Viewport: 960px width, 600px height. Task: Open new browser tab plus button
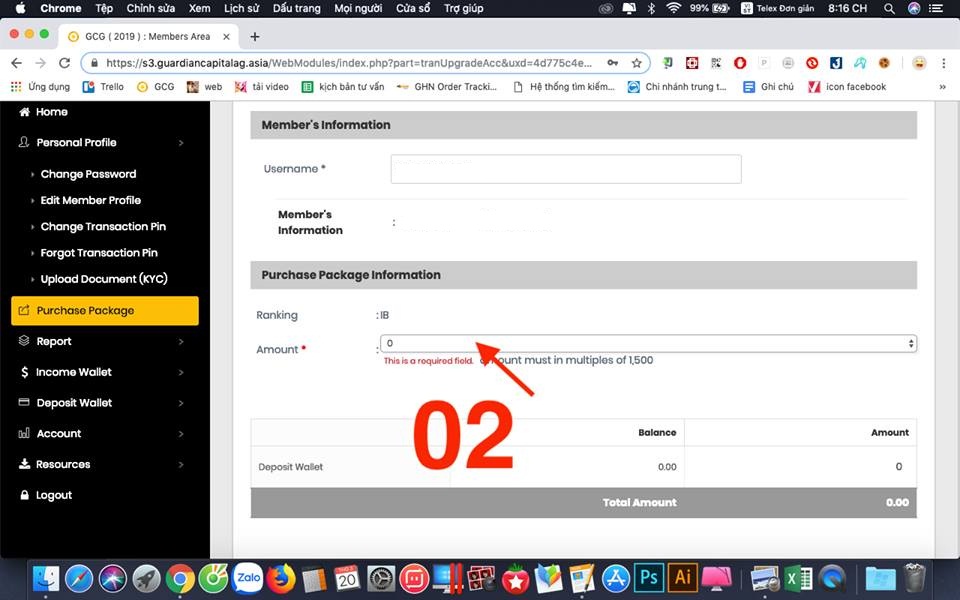pyautogui.click(x=255, y=36)
